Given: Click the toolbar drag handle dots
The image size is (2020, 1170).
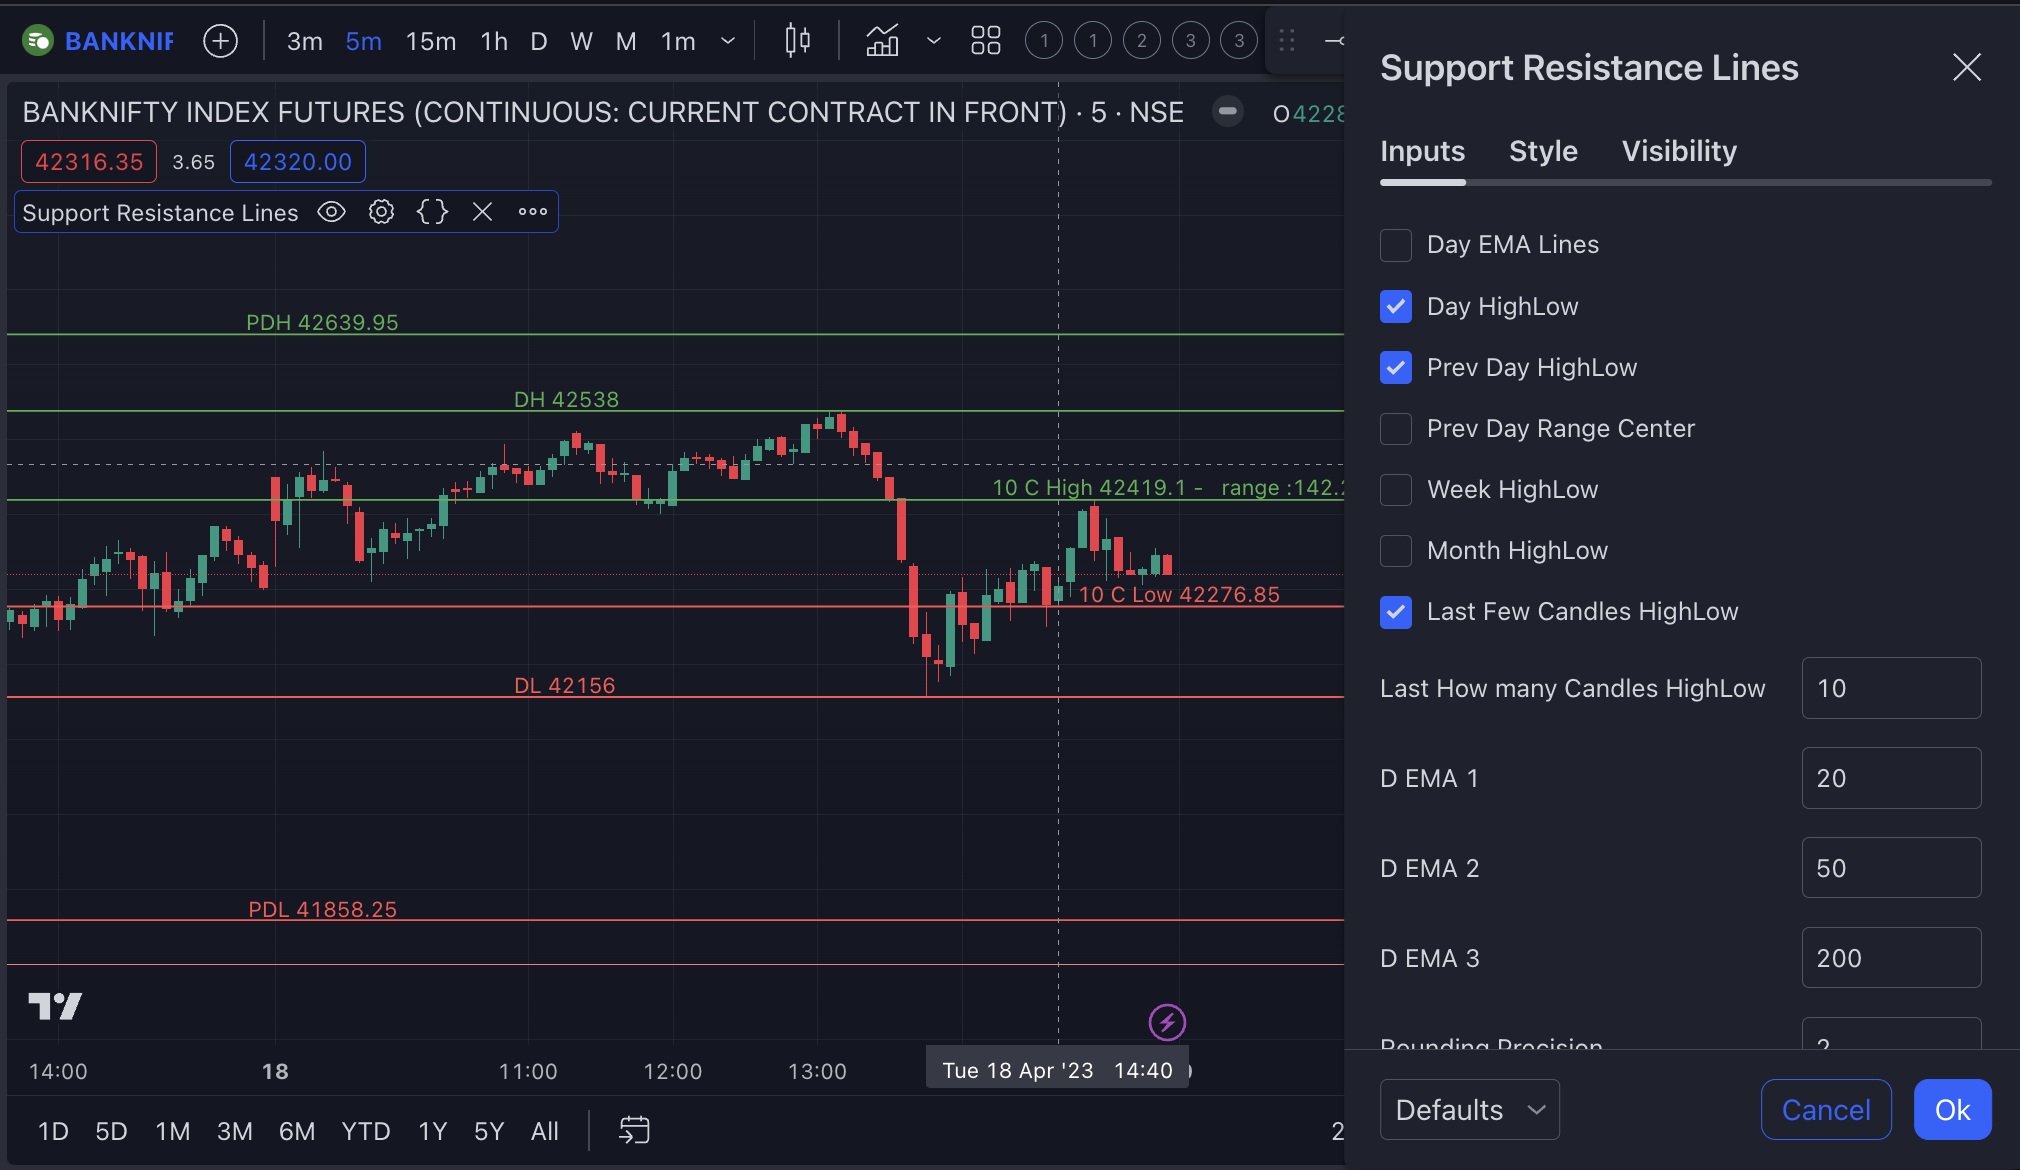Looking at the screenshot, I should pyautogui.click(x=1287, y=41).
